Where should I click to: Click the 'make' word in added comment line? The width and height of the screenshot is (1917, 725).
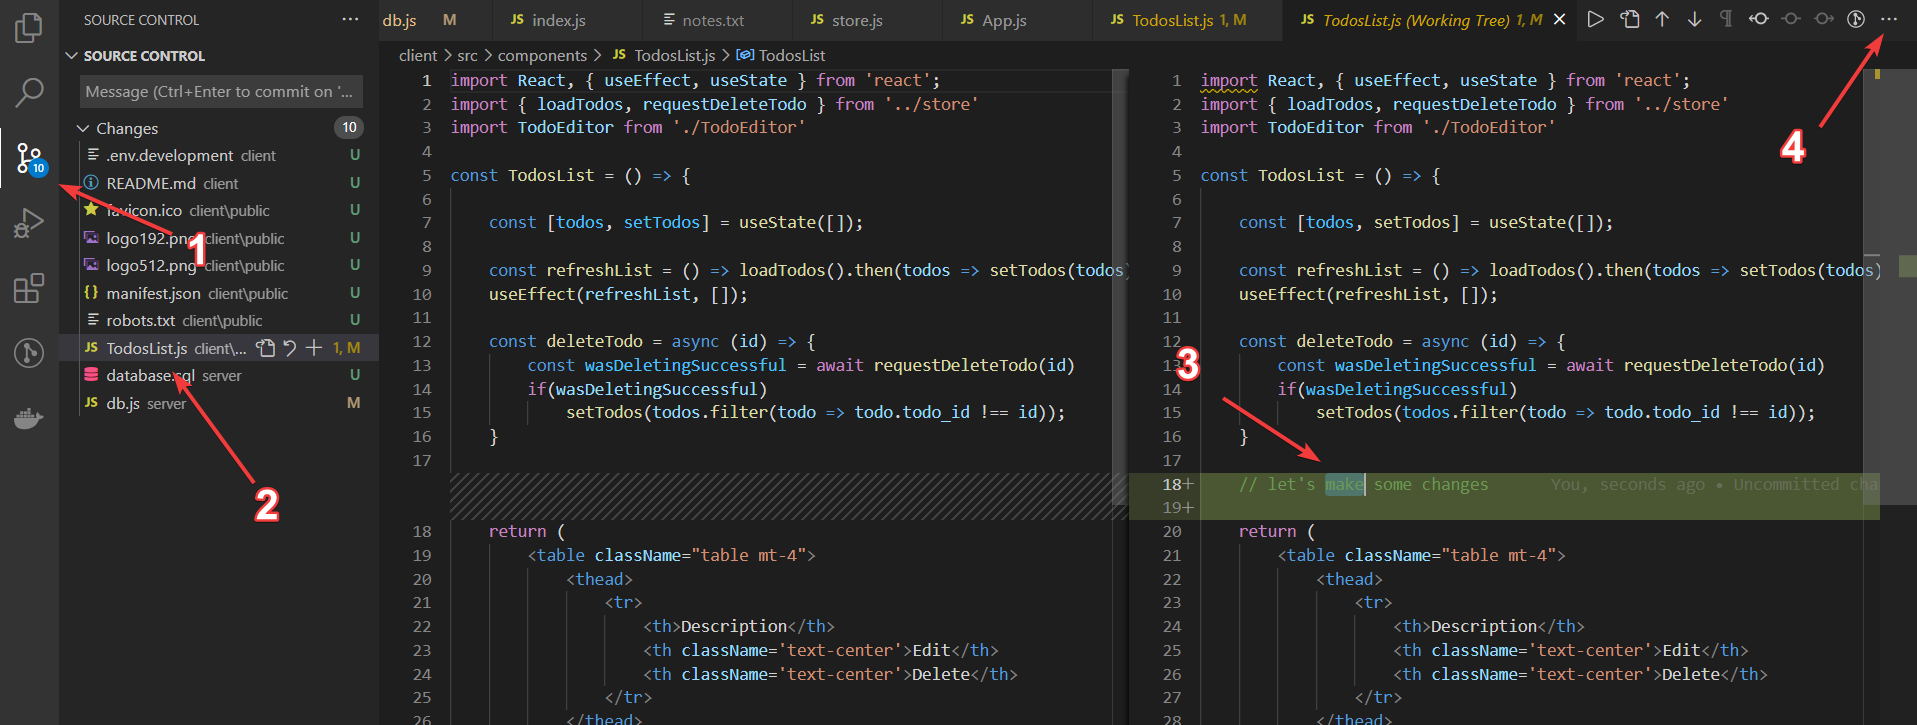click(1344, 484)
